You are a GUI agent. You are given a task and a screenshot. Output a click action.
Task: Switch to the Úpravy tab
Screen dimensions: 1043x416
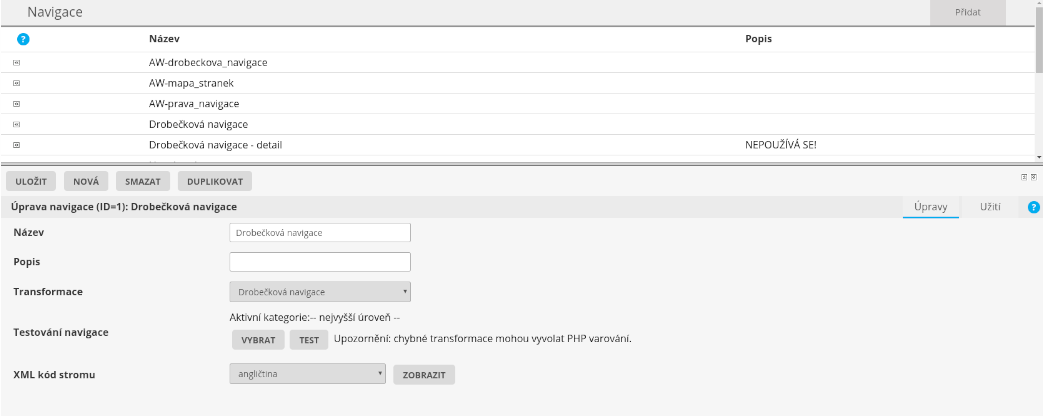(x=930, y=206)
